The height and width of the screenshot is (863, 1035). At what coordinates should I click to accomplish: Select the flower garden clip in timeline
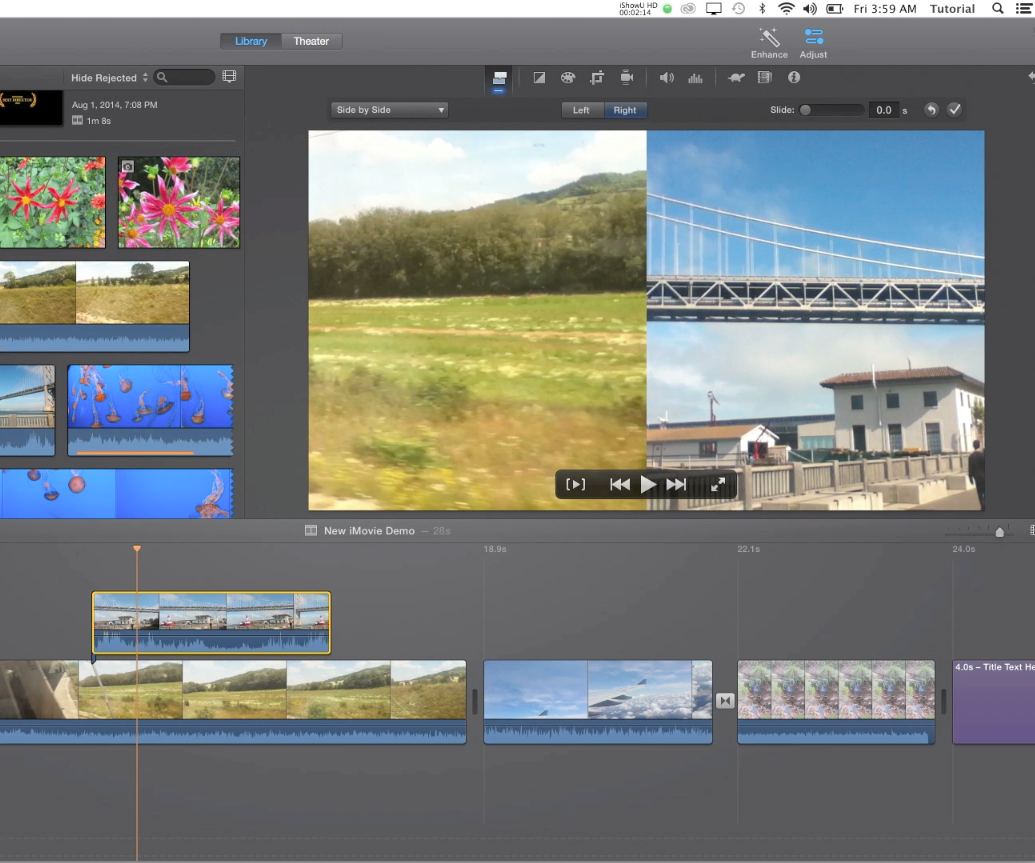pyautogui.click(x=836, y=702)
